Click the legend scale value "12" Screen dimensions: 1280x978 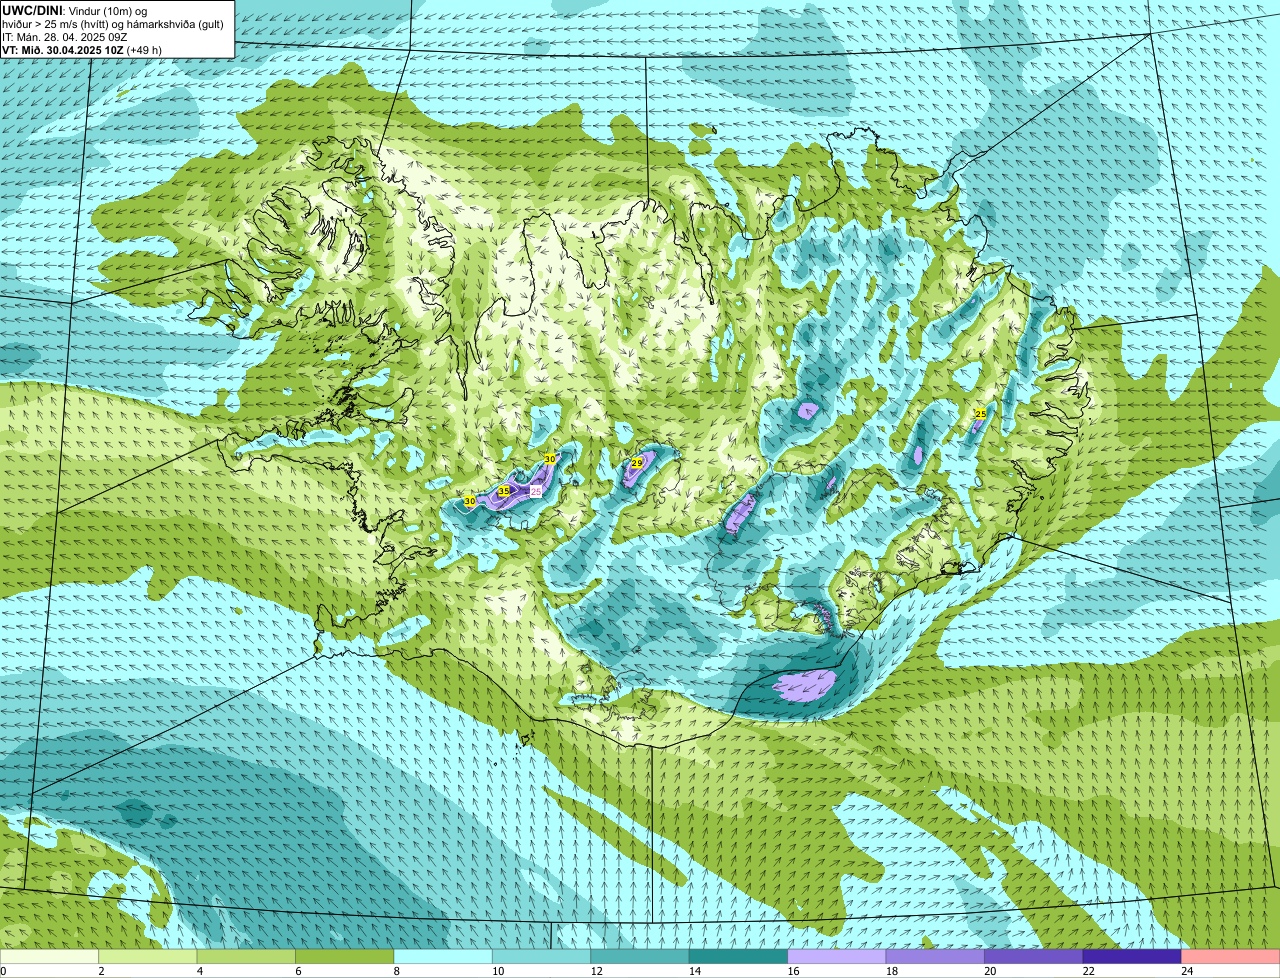(596, 971)
